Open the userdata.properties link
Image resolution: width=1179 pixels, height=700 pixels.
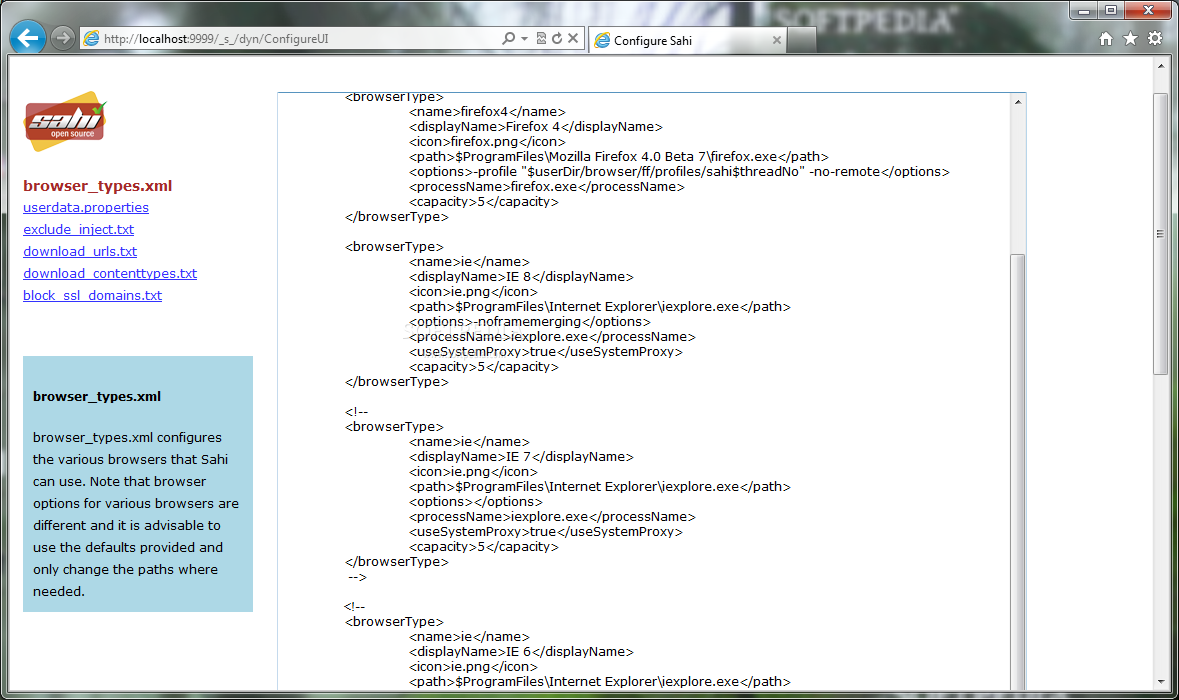click(86, 208)
